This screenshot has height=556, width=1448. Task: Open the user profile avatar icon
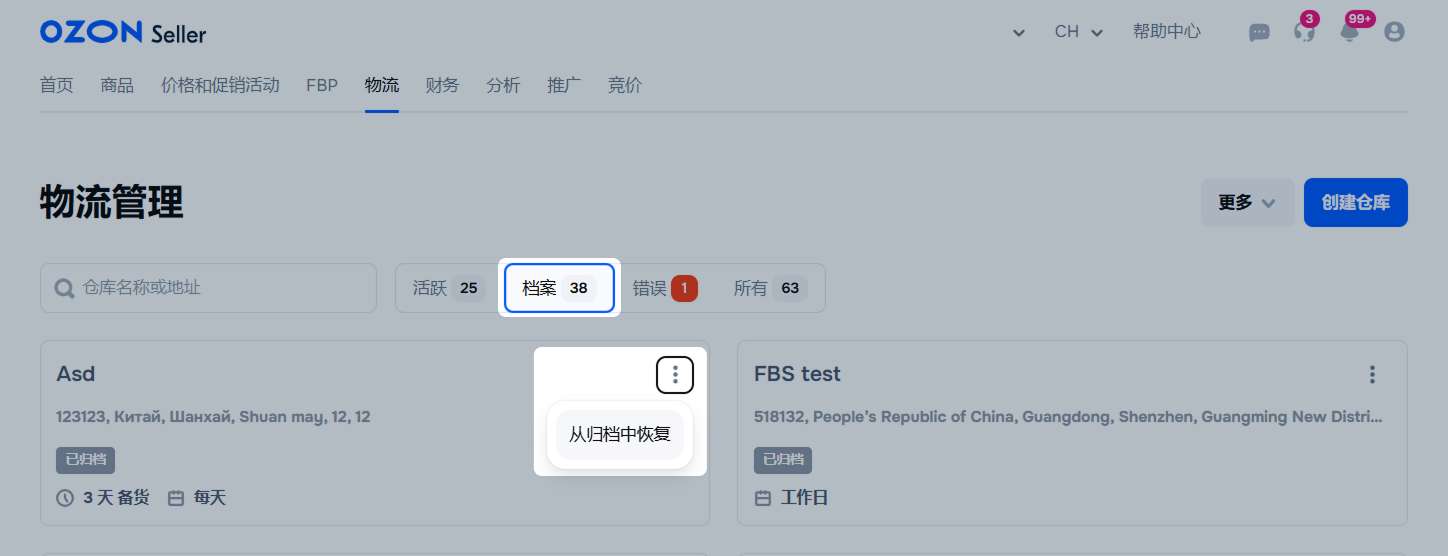(x=1394, y=32)
